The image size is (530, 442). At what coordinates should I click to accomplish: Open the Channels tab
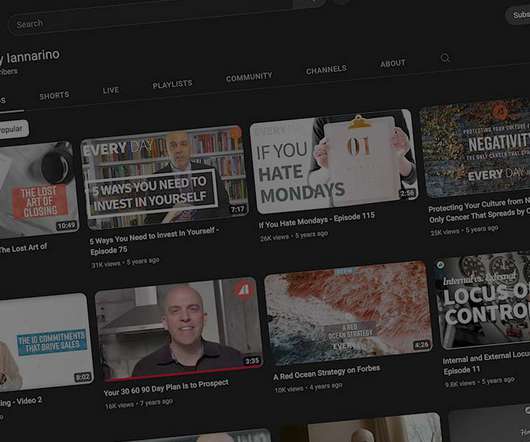pos(326,70)
